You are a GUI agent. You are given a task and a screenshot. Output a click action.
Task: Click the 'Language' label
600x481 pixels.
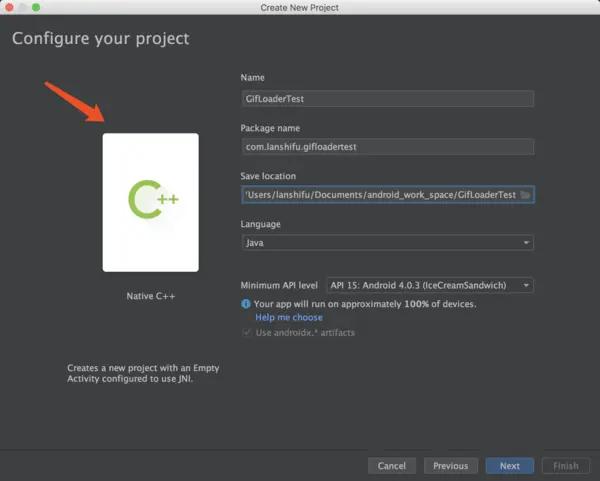pyautogui.click(x=261, y=224)
